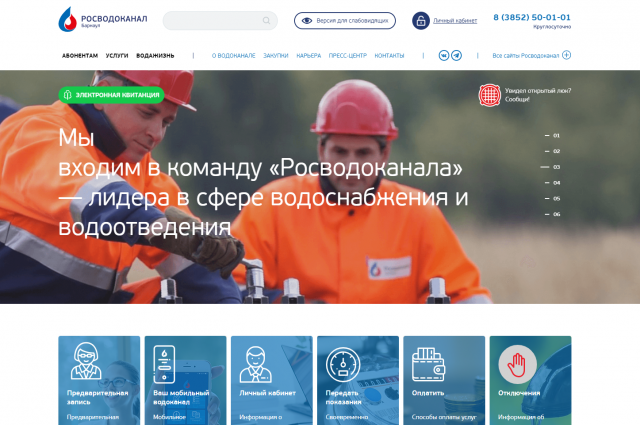This screenshot has height=425, width=640.
Task: Click the receipt icon in the green badge
Action: click(x=68, y=95)
